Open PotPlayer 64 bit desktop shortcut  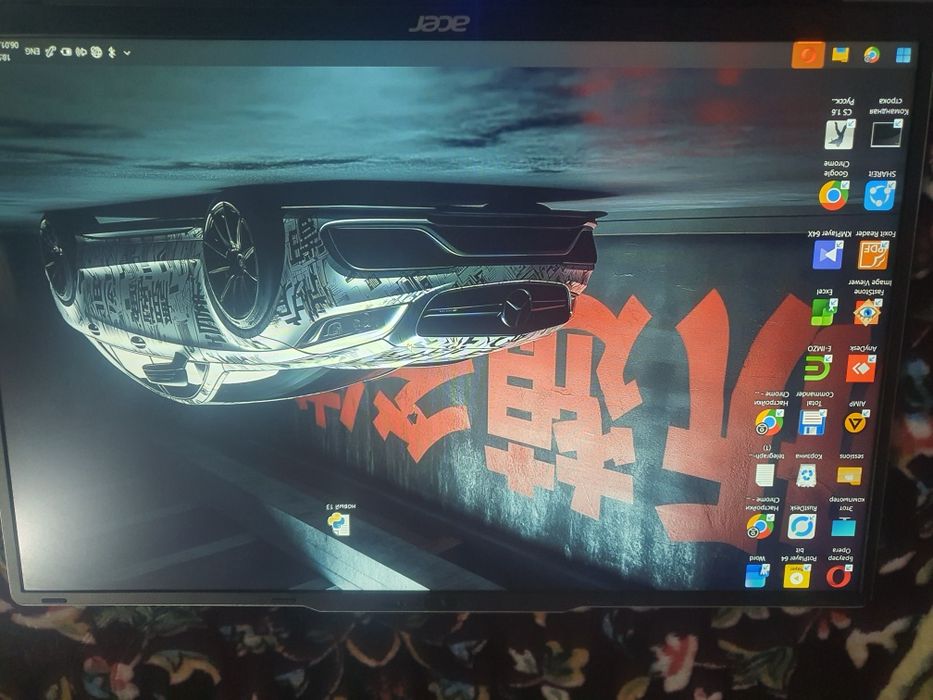797,576
